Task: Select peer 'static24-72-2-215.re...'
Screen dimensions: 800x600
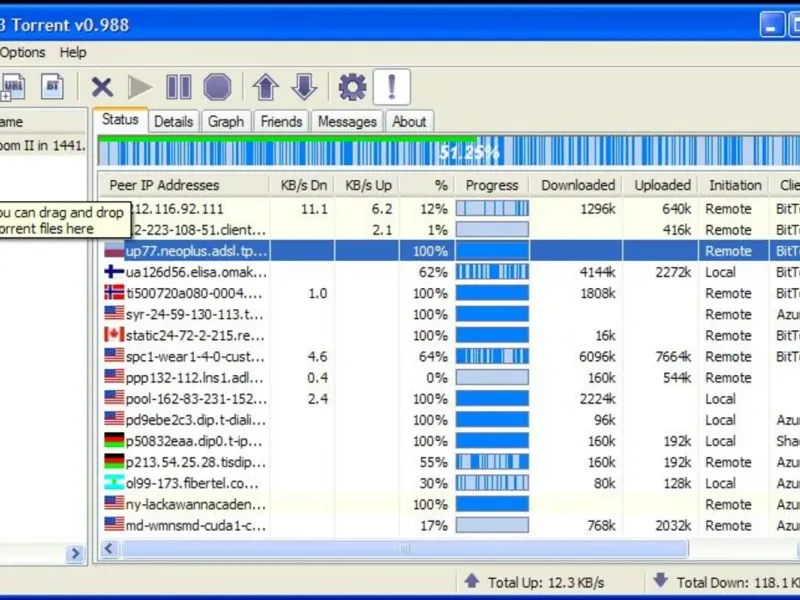Action: click(195, 336)
